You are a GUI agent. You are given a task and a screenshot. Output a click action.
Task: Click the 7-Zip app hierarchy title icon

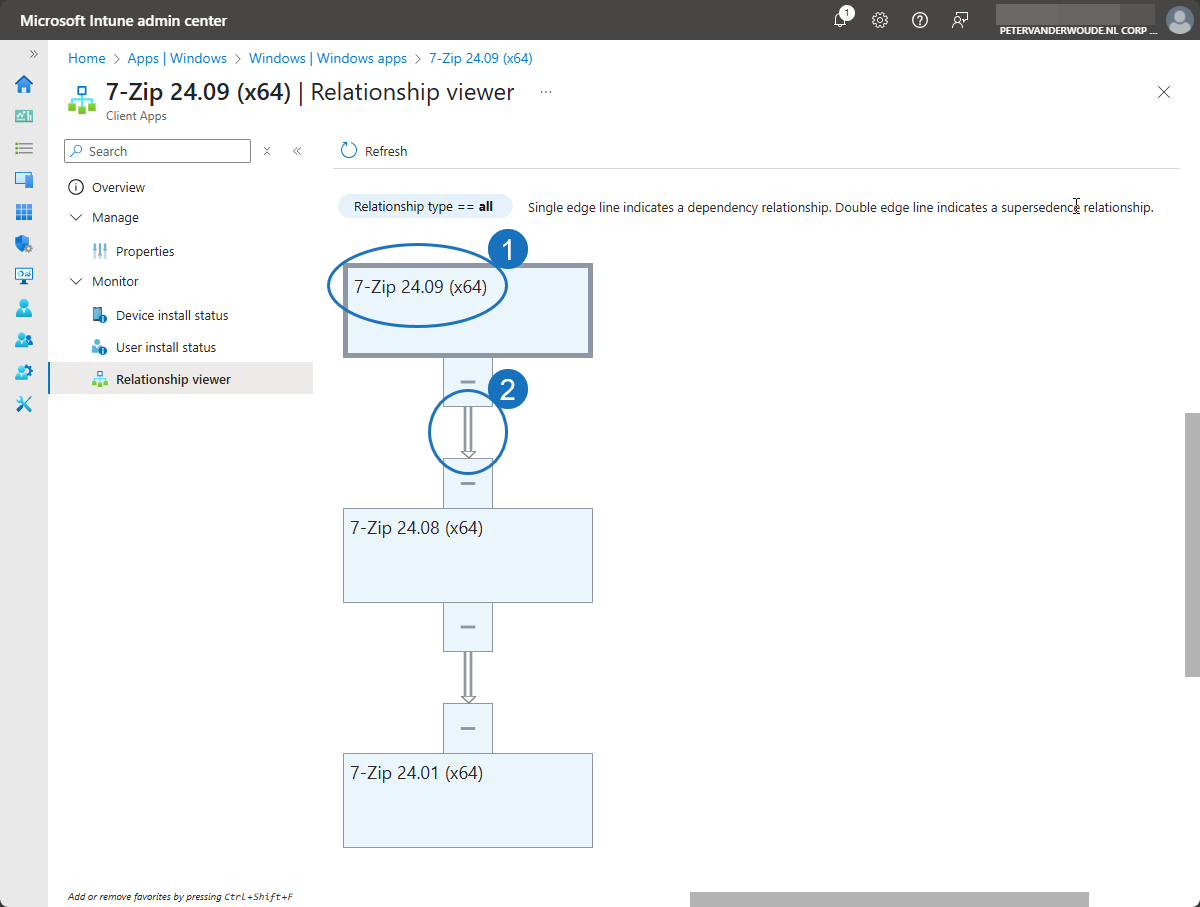81,98
